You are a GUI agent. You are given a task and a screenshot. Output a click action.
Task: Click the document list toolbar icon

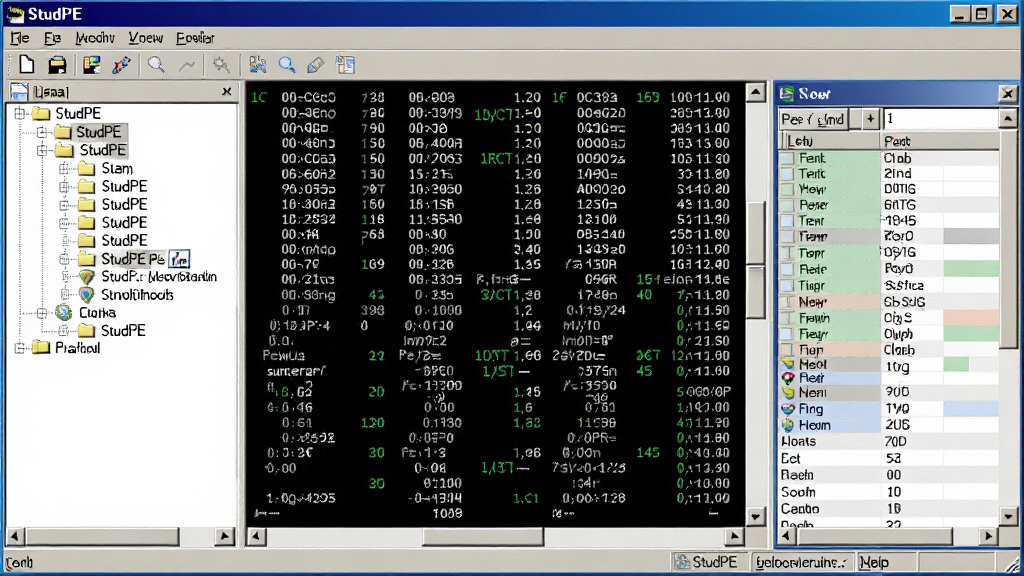pyautogui.click(x=345, y=65)
